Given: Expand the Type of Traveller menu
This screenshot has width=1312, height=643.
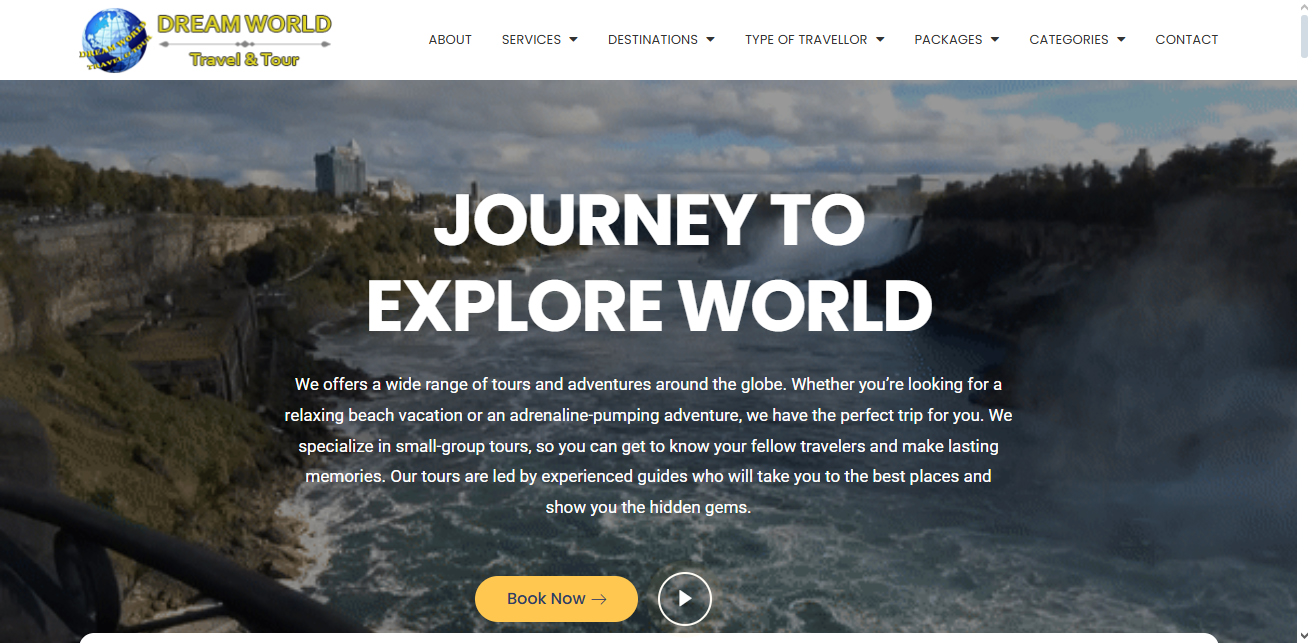Looking at the screenshot, I should pyautogui.click(x=815, y=40).
